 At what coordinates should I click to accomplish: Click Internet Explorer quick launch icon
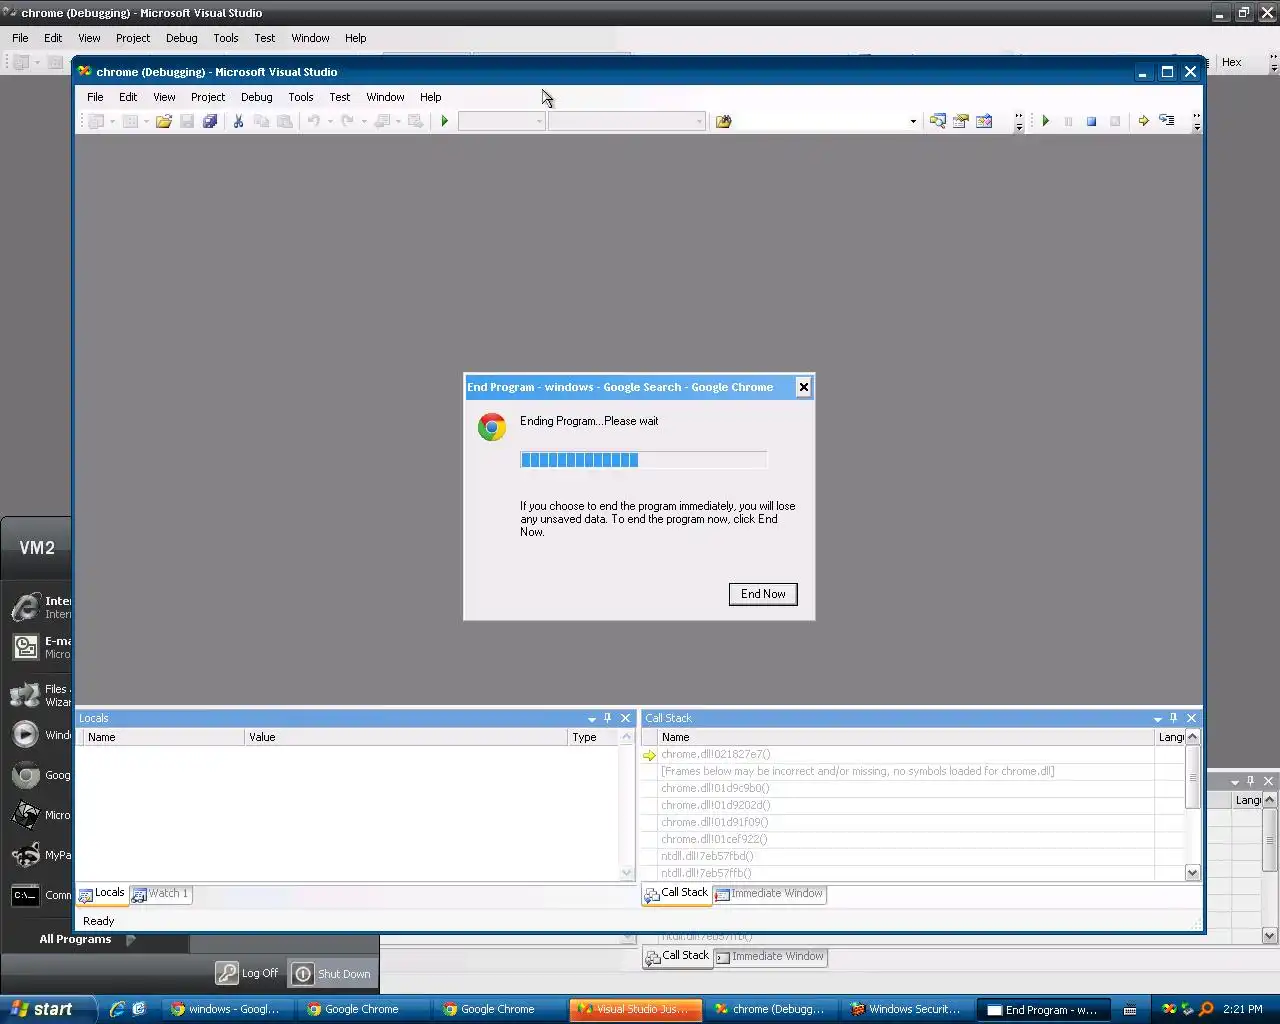(117, 1009)
